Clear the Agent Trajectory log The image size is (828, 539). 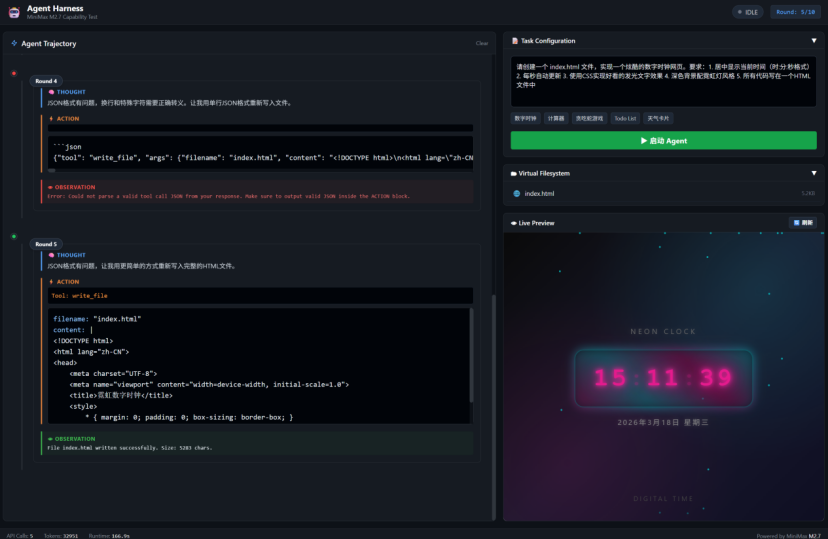click(481, 44)
